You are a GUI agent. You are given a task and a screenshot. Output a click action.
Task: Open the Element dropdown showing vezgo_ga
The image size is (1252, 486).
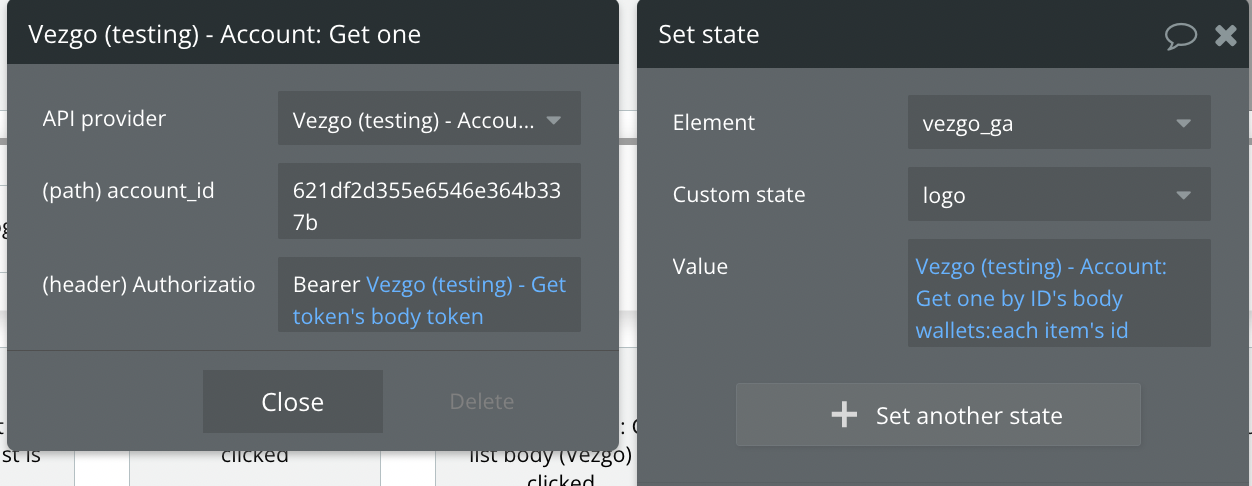point(1058,122)
